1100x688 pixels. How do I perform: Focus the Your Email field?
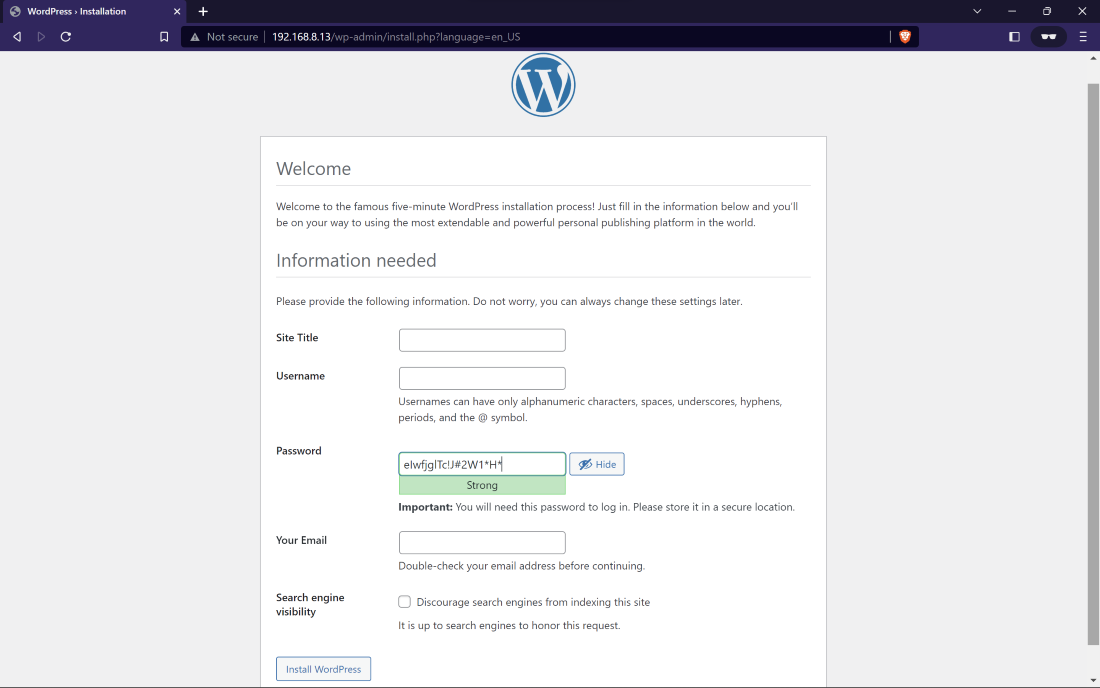(x=482, y=542)
